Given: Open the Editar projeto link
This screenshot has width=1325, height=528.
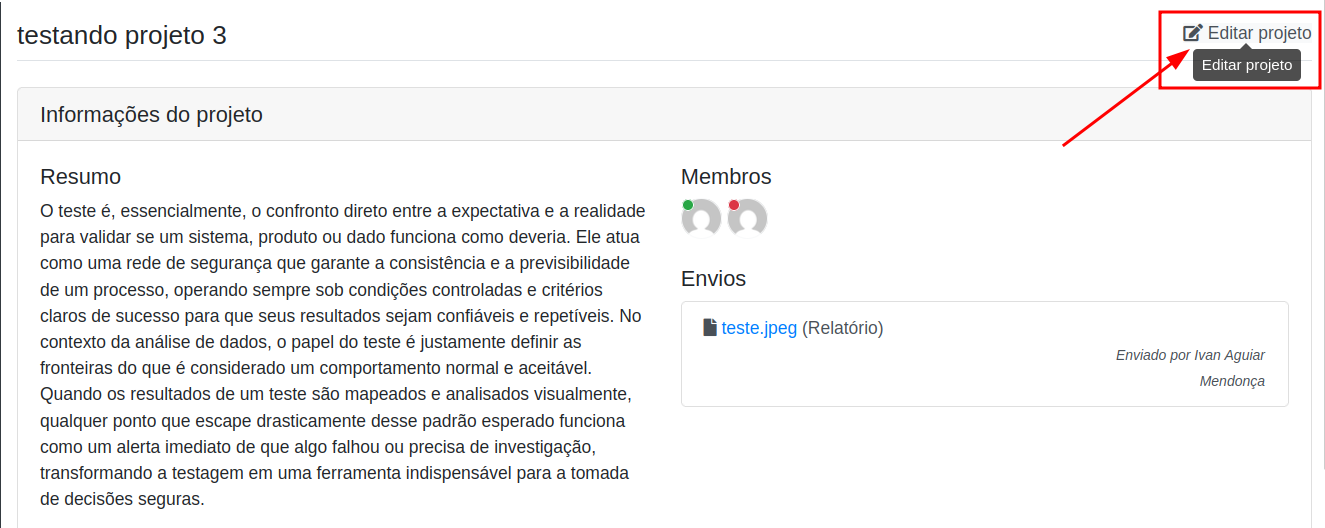Looking at the screenshot, I should 1247,33.
